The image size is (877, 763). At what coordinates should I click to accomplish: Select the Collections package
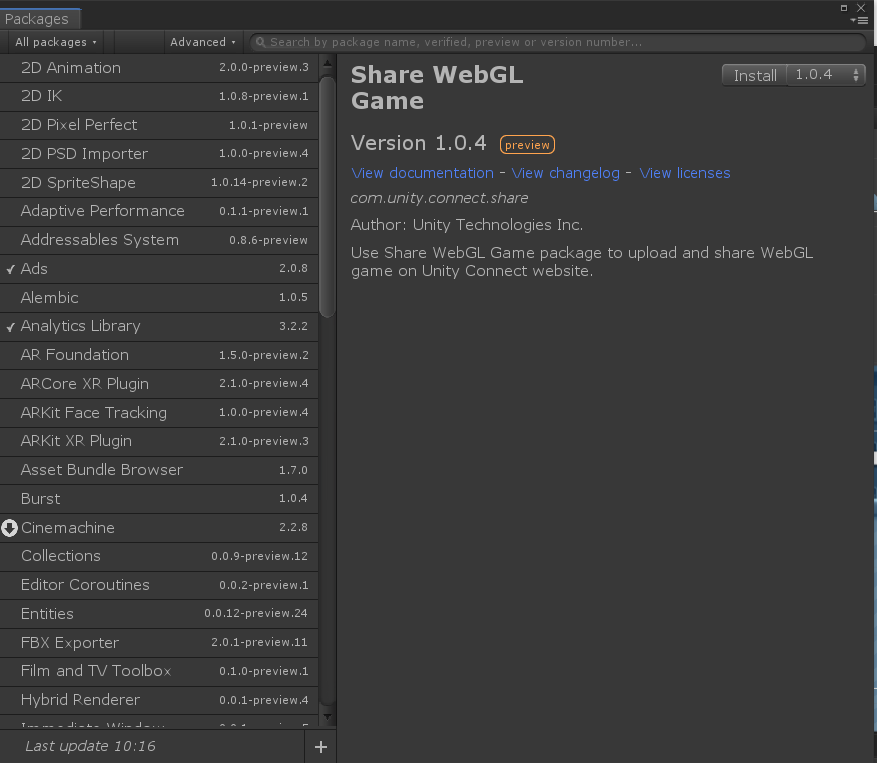tap(159, 556)
